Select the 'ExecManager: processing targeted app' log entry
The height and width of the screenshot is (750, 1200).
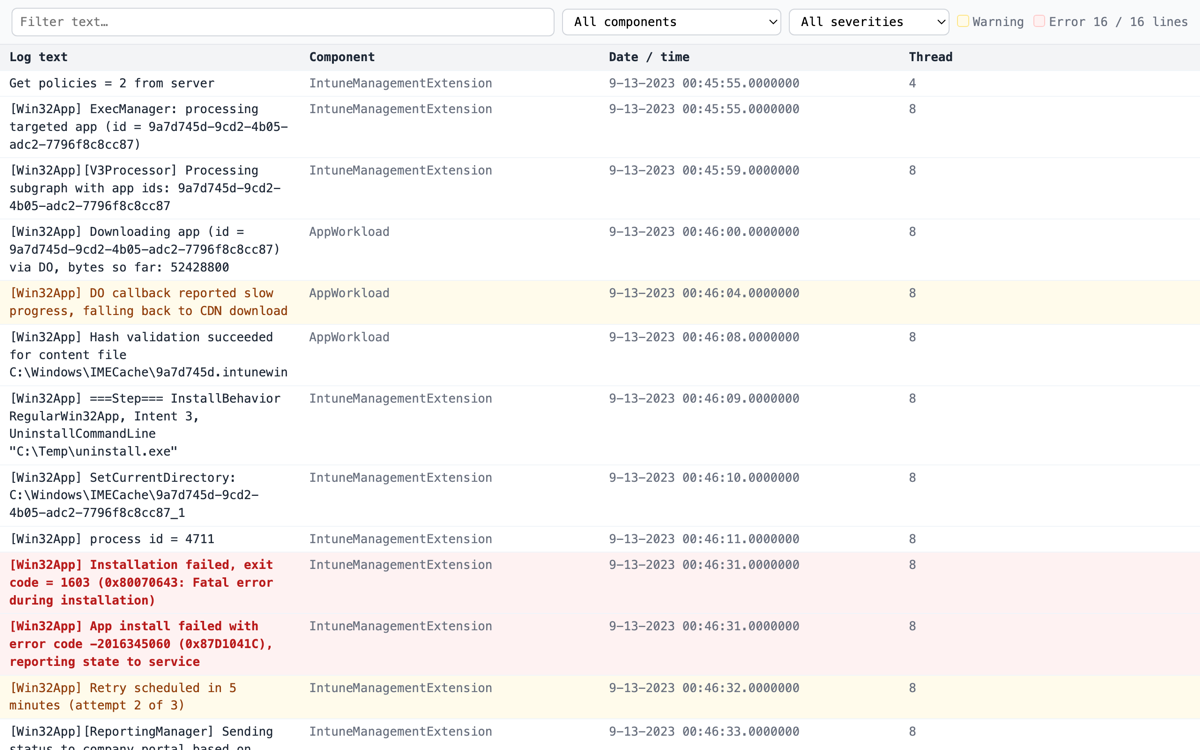tap(600, 127)
